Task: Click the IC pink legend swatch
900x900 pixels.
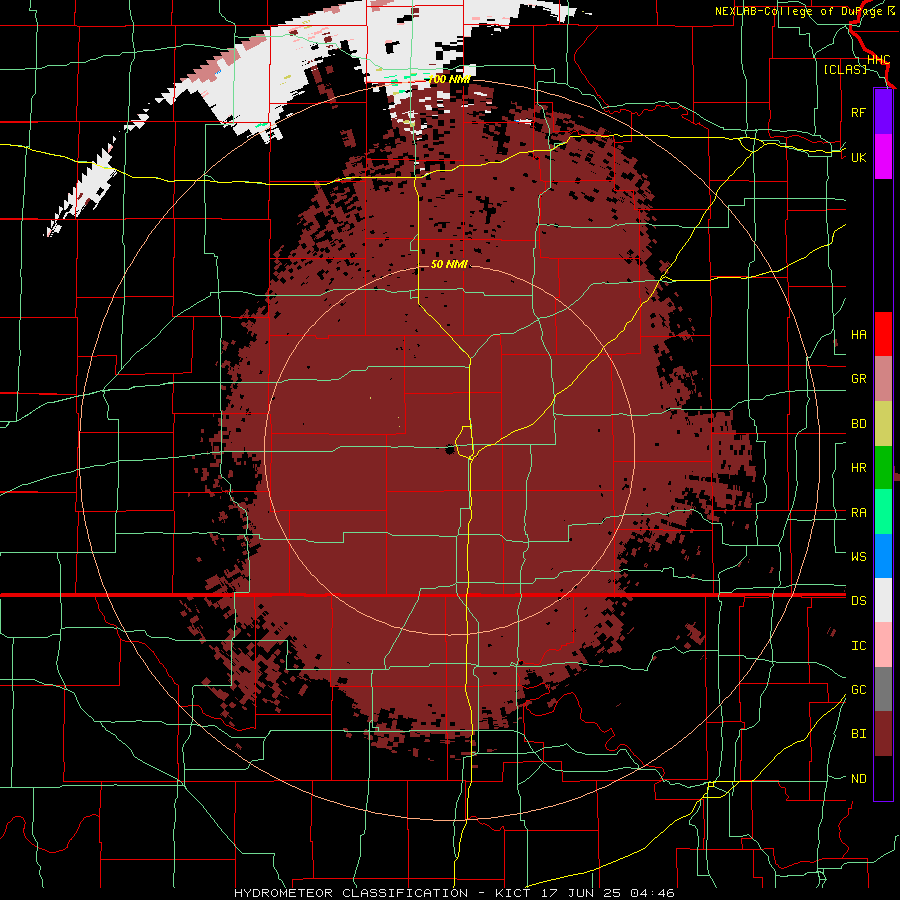Action: point(883,645)
